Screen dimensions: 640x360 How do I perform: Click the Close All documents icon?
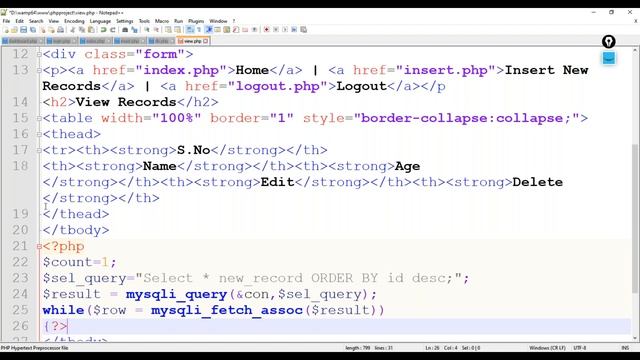coord(51,30)
